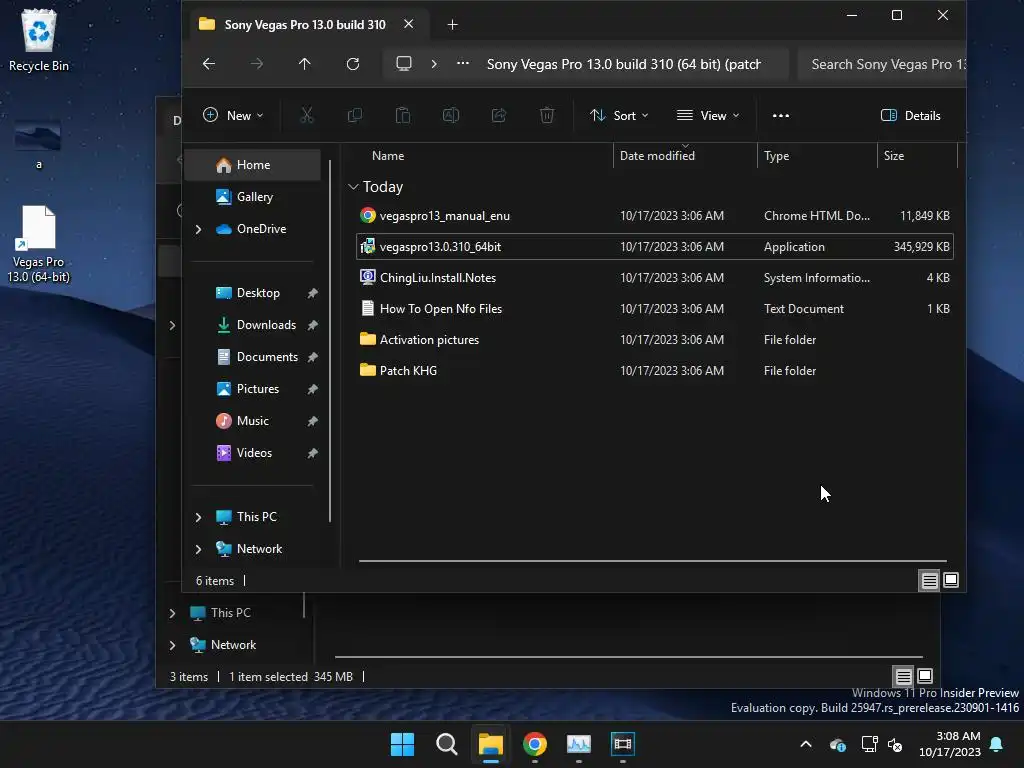Click the Copy icon in toolbar
The image size is (1024, 768).
(x=355, y=116)
